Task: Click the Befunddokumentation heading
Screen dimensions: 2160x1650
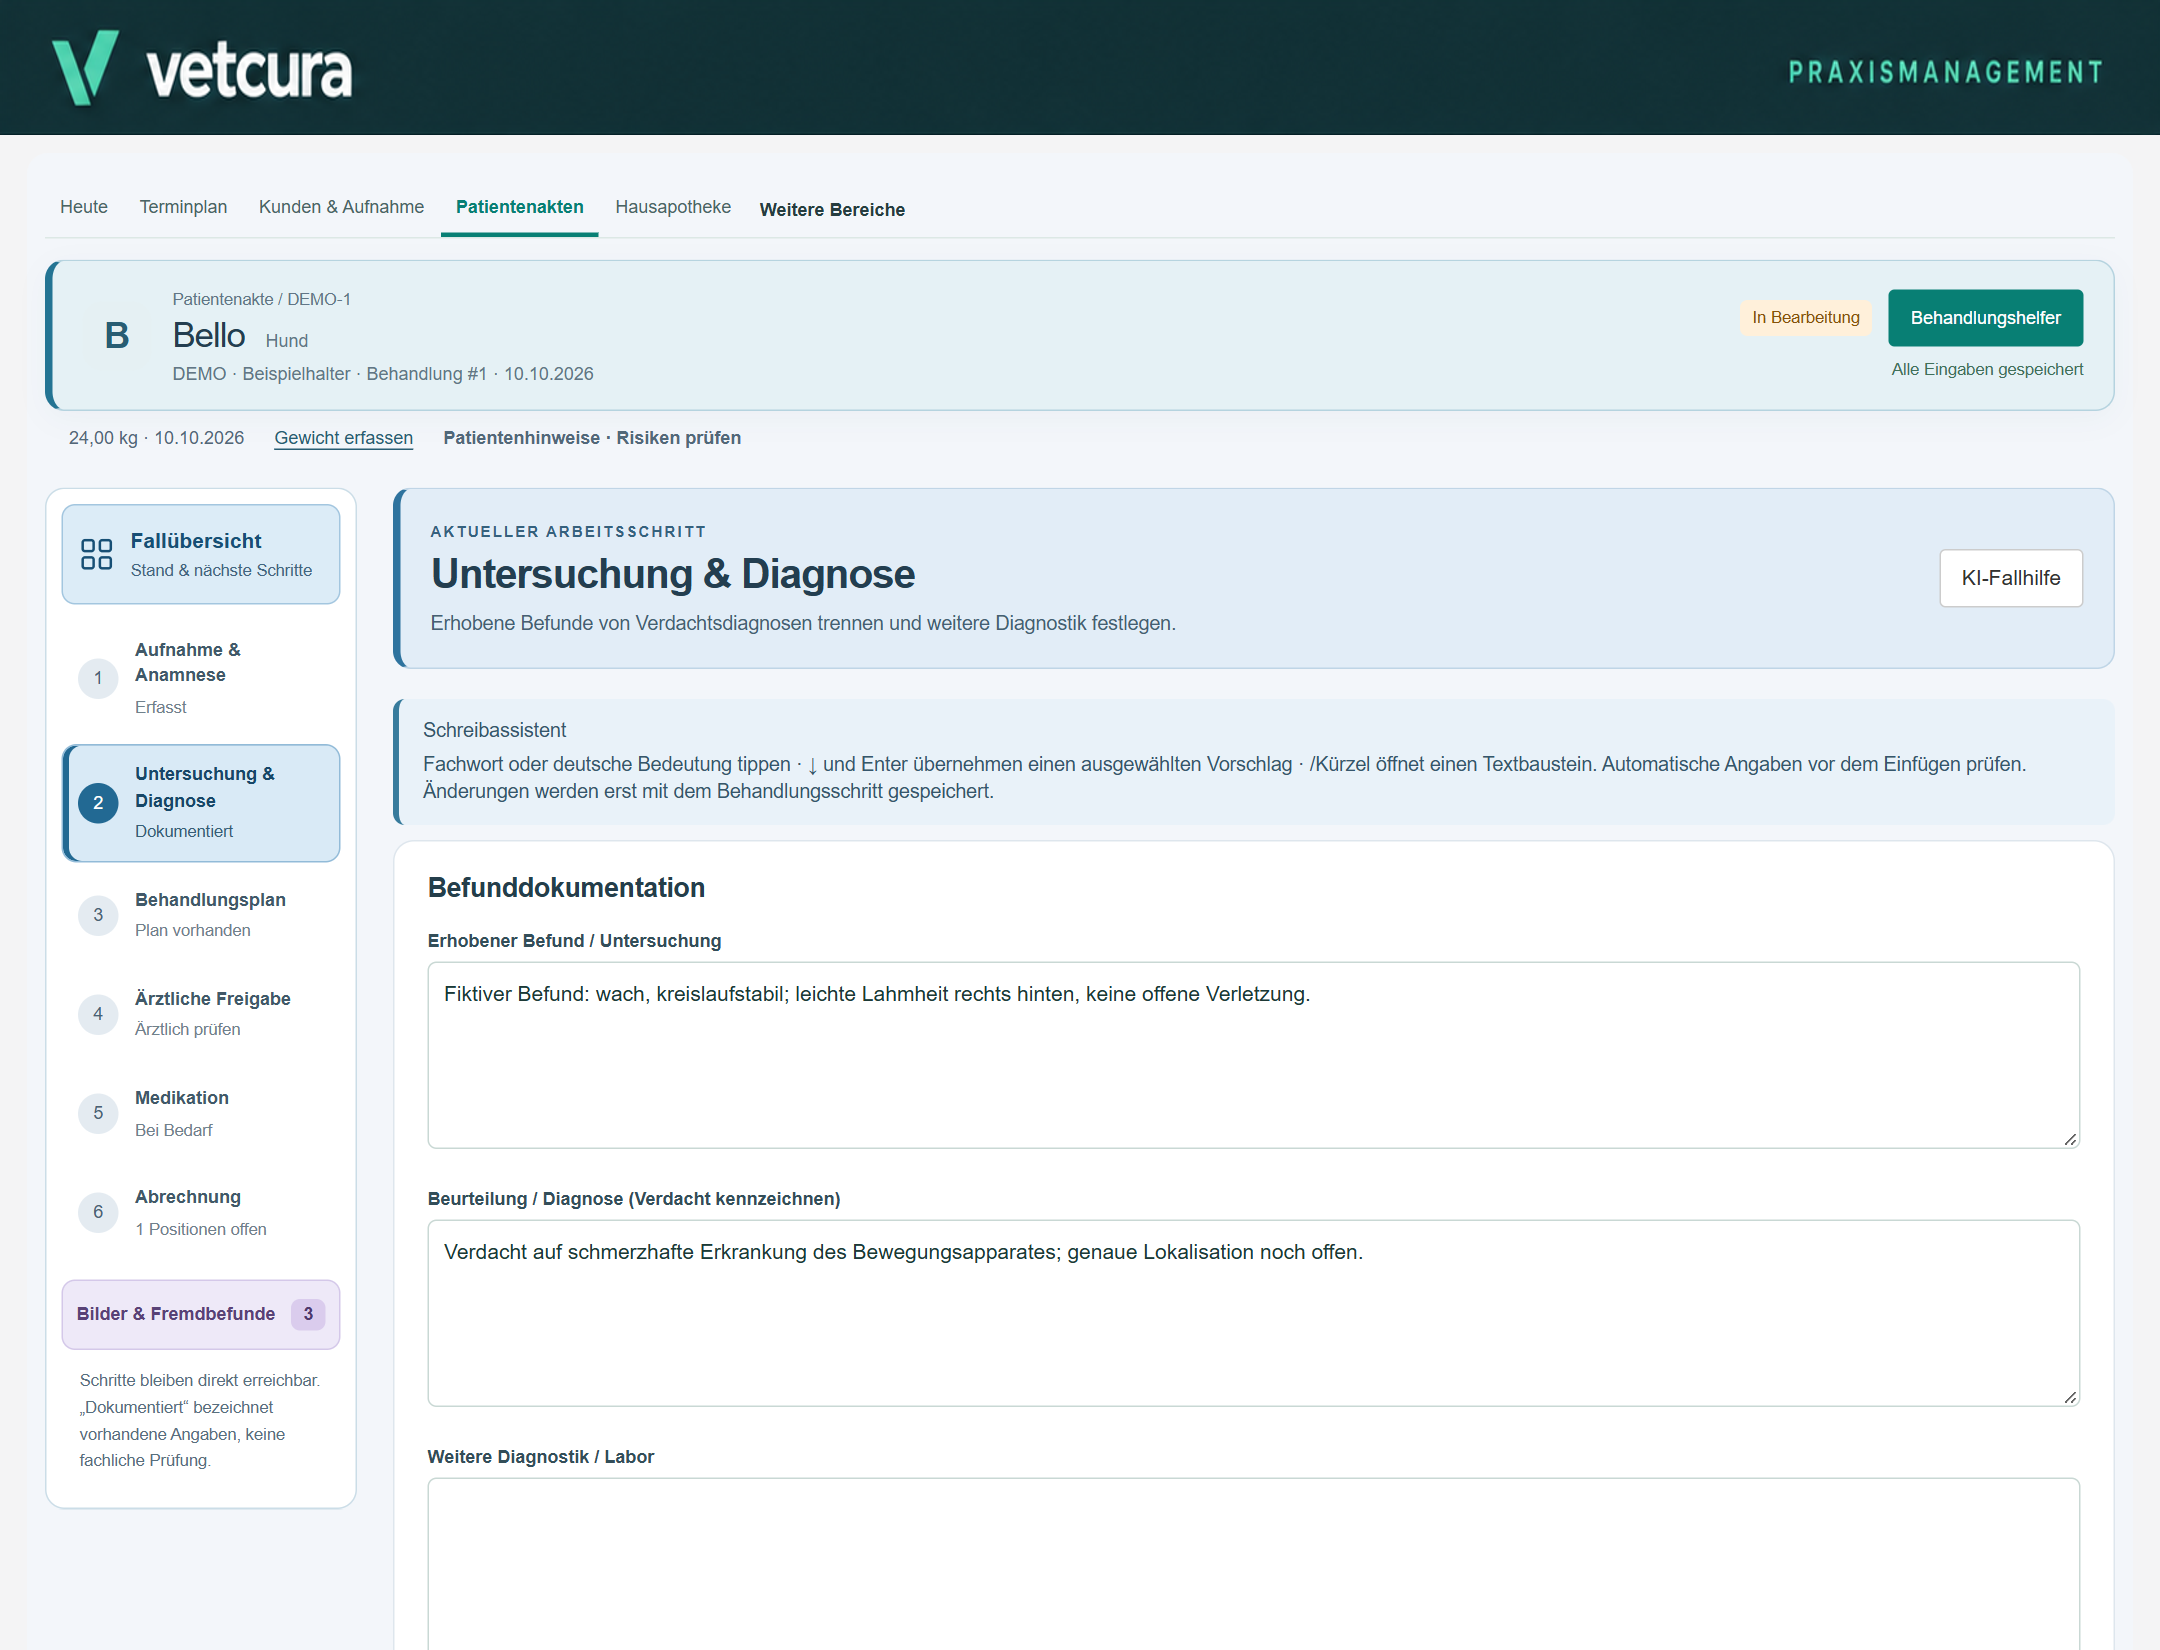Action: 566,887
